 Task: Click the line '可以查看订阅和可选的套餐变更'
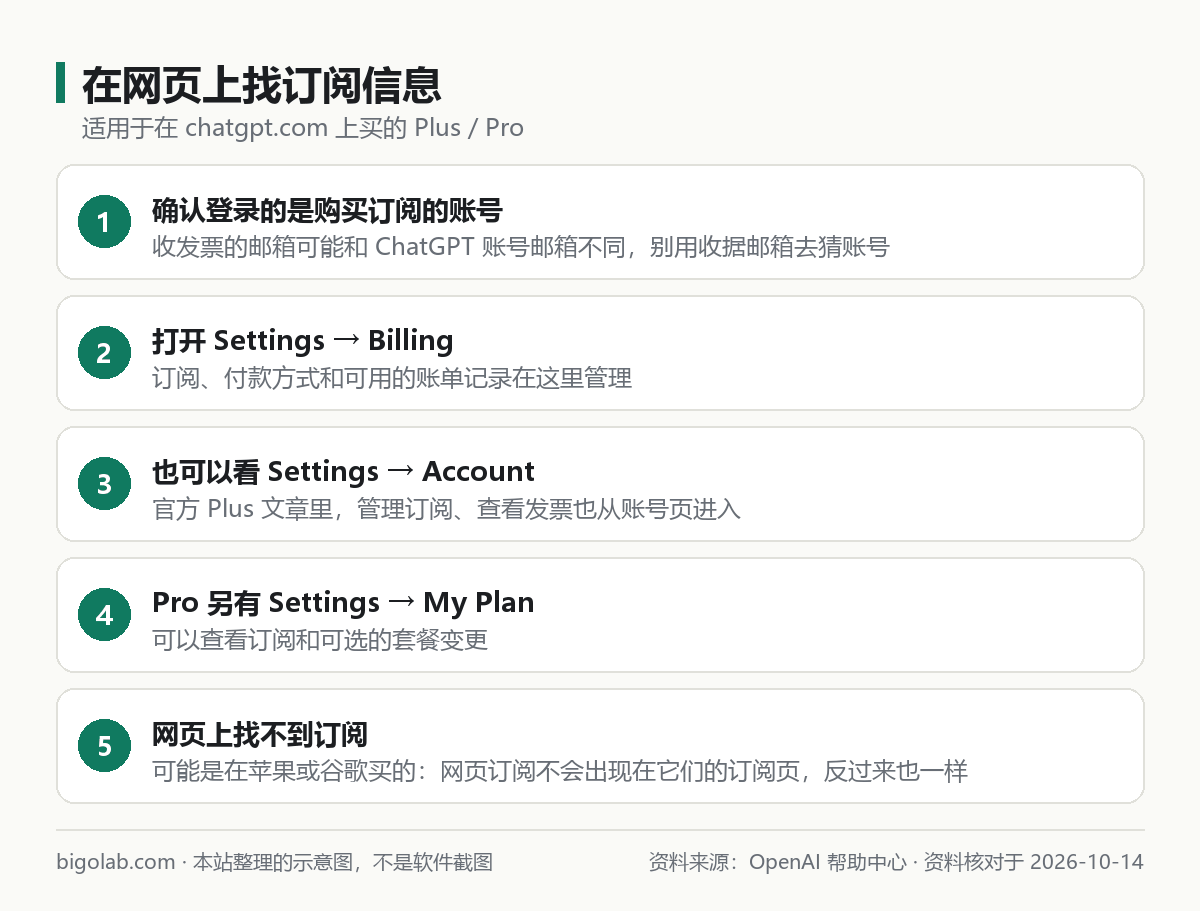click(x=320, y=640)
